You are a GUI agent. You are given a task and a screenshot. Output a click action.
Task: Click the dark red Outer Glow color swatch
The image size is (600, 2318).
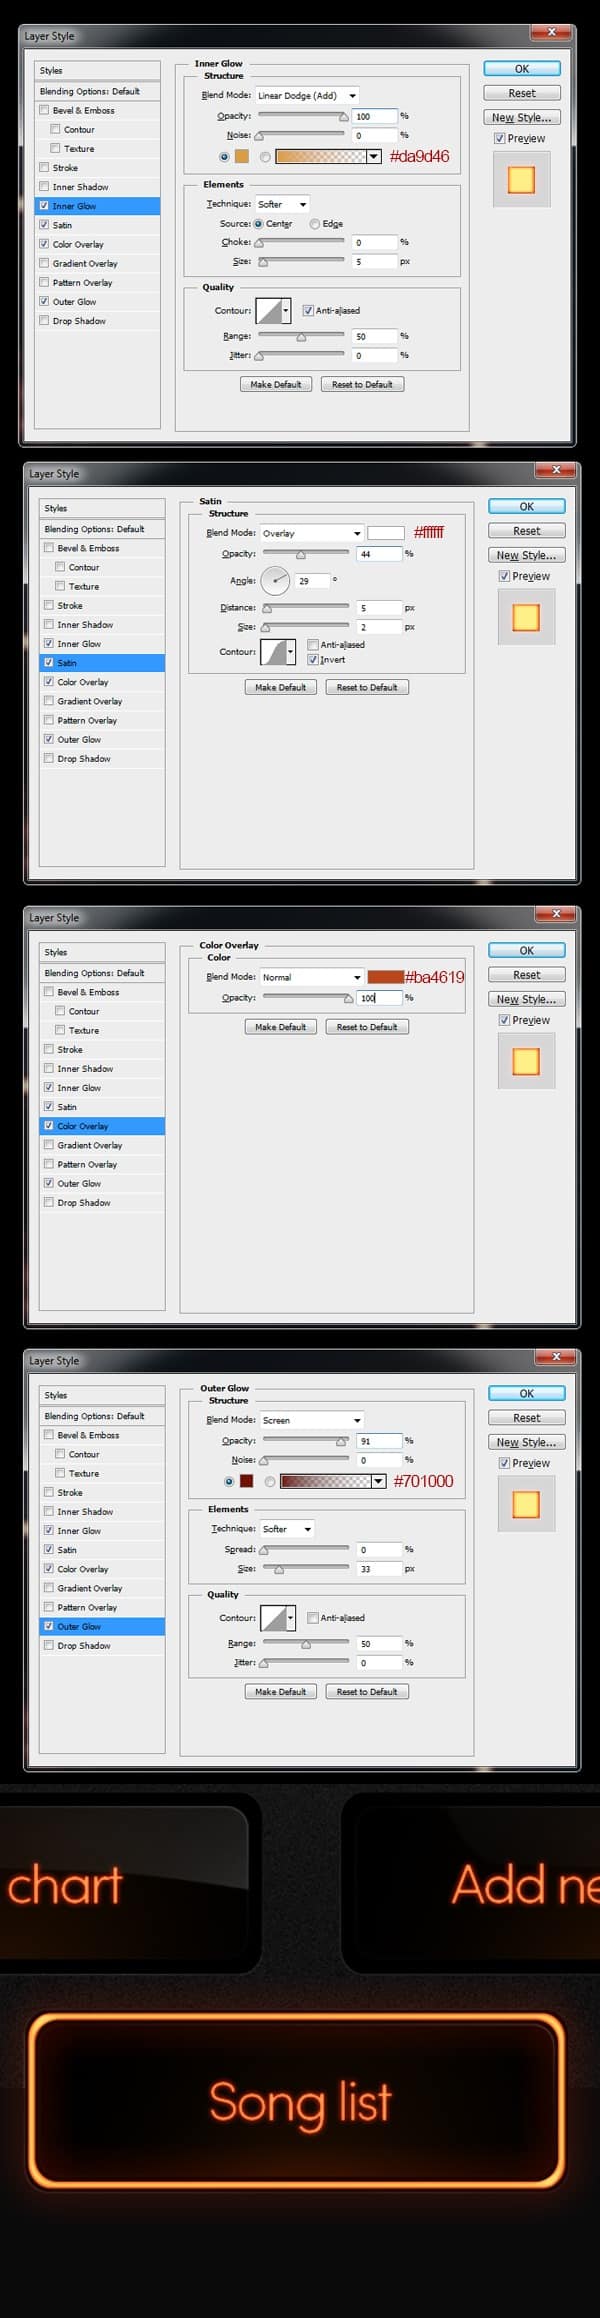246,1481
